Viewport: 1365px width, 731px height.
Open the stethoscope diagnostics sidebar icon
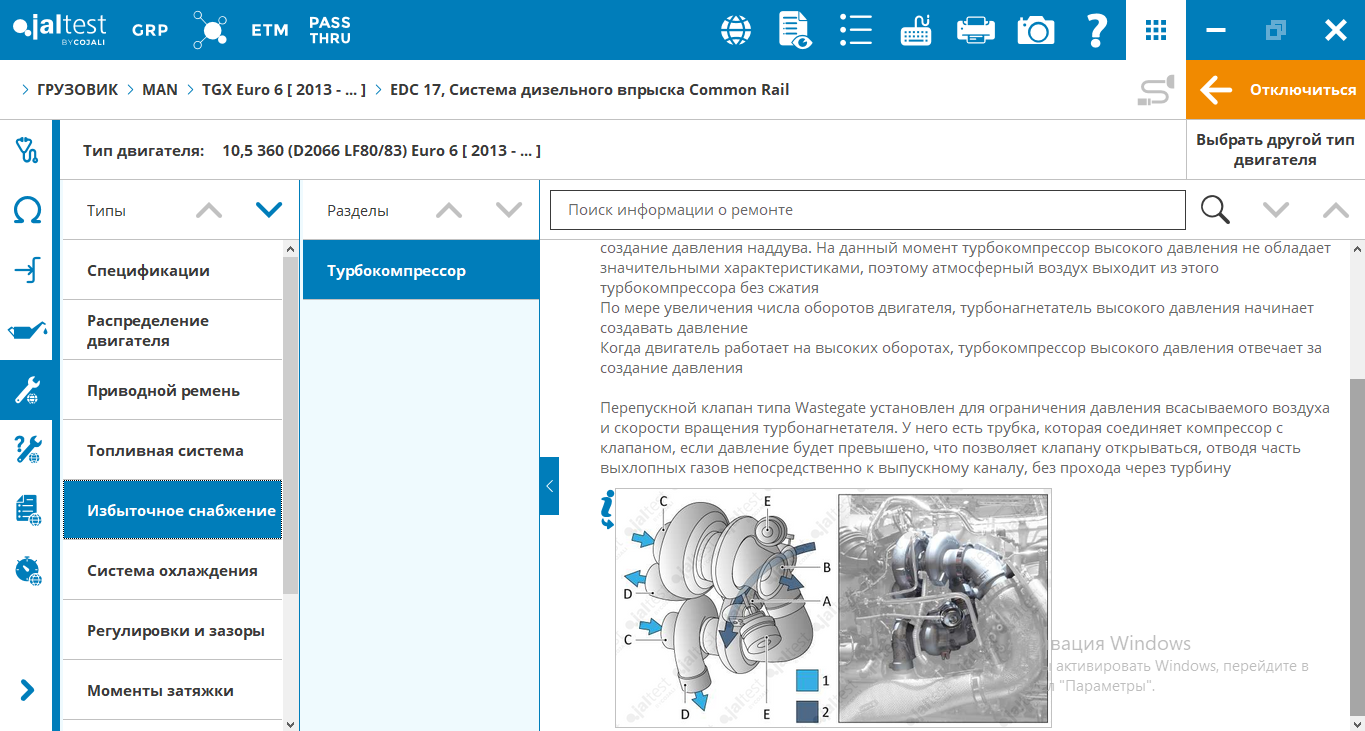point(27,150)
